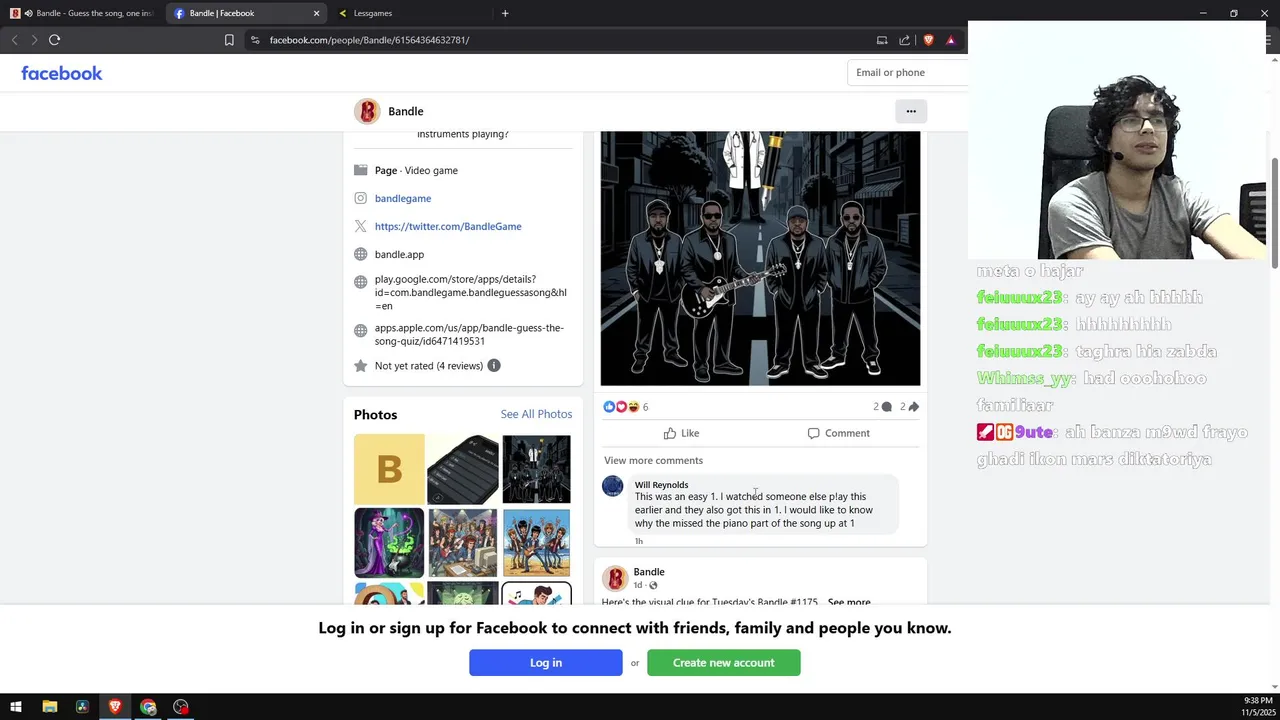This screenshot has width=1280, height=720.
Task: Click the comments count icon
Action: (882, 407)
